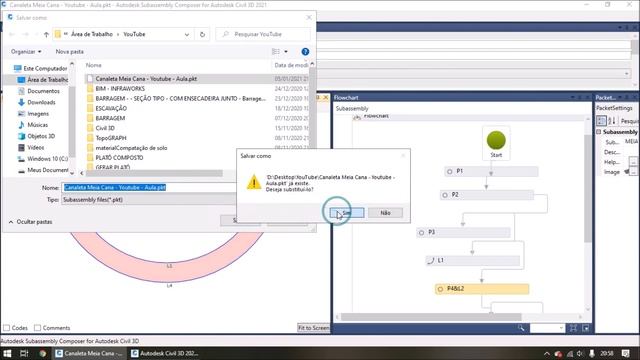Viewport: 640px width, 360px height.
Task: Click the Flowchart zoom magnifier icon
Action: tap(521, 328)
